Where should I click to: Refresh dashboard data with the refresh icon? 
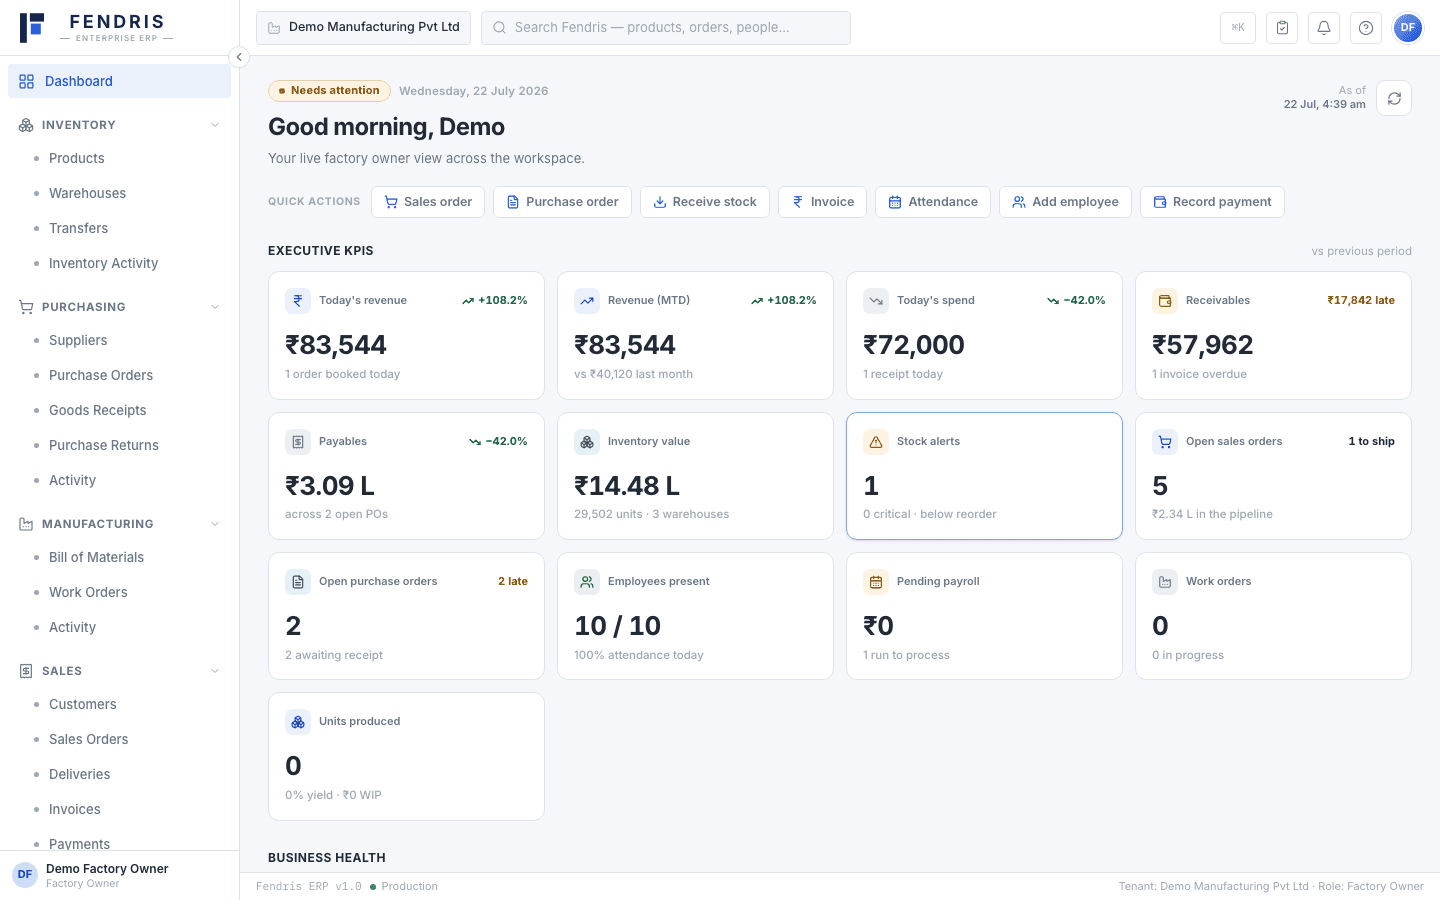click(1394, 98)
